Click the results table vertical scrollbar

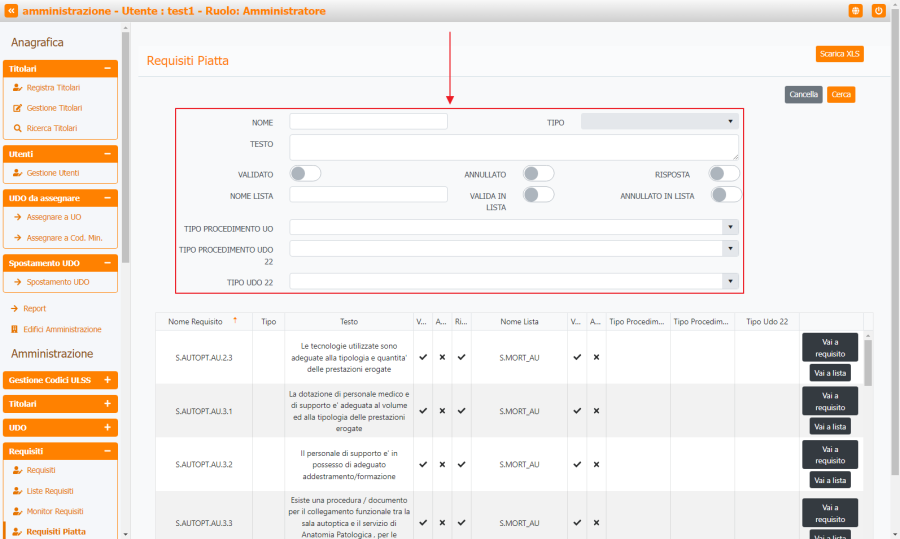868,362
